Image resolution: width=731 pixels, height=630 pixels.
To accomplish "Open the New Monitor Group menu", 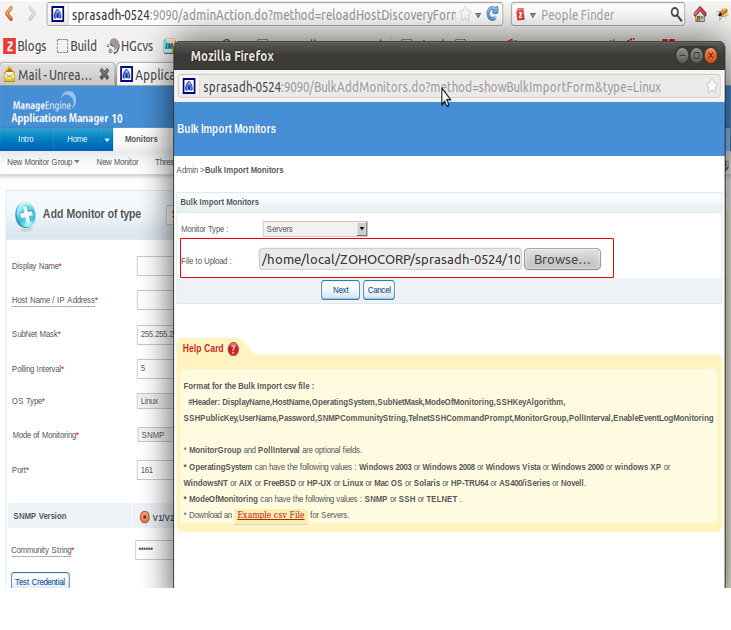I will coord(43,162).
